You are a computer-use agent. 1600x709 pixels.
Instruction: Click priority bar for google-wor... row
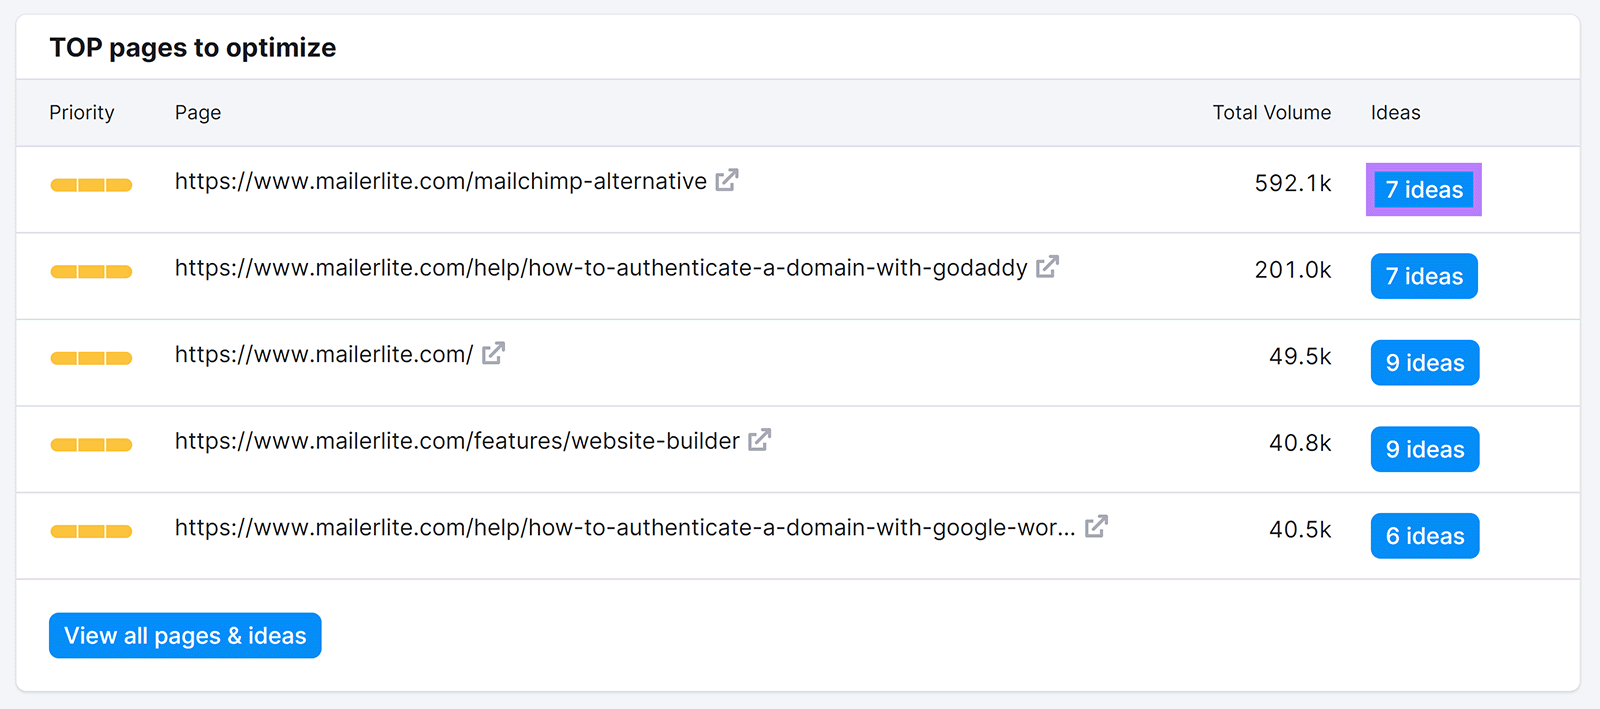pos(91,531)
